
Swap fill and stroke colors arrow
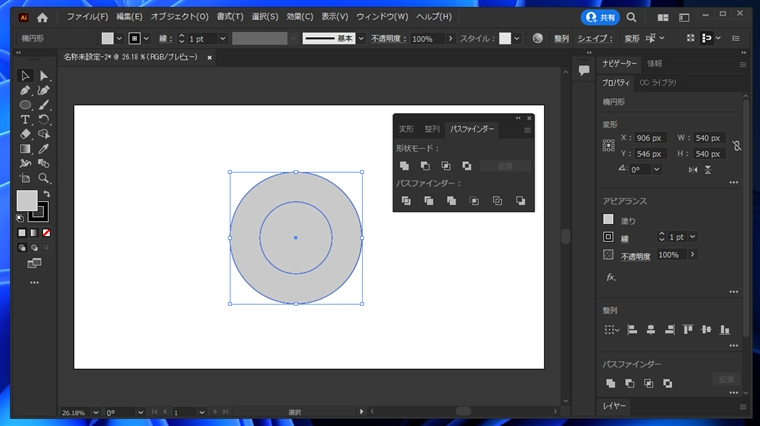coord(47,193)
